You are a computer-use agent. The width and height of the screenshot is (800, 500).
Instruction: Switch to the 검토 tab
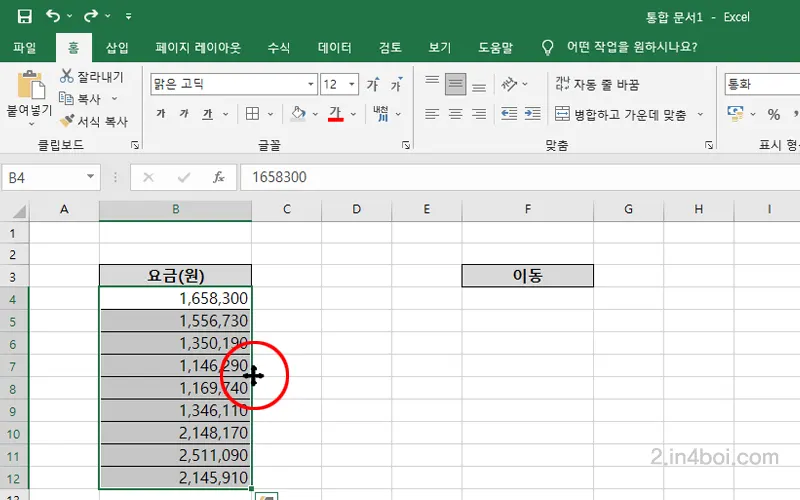(390, 47)
